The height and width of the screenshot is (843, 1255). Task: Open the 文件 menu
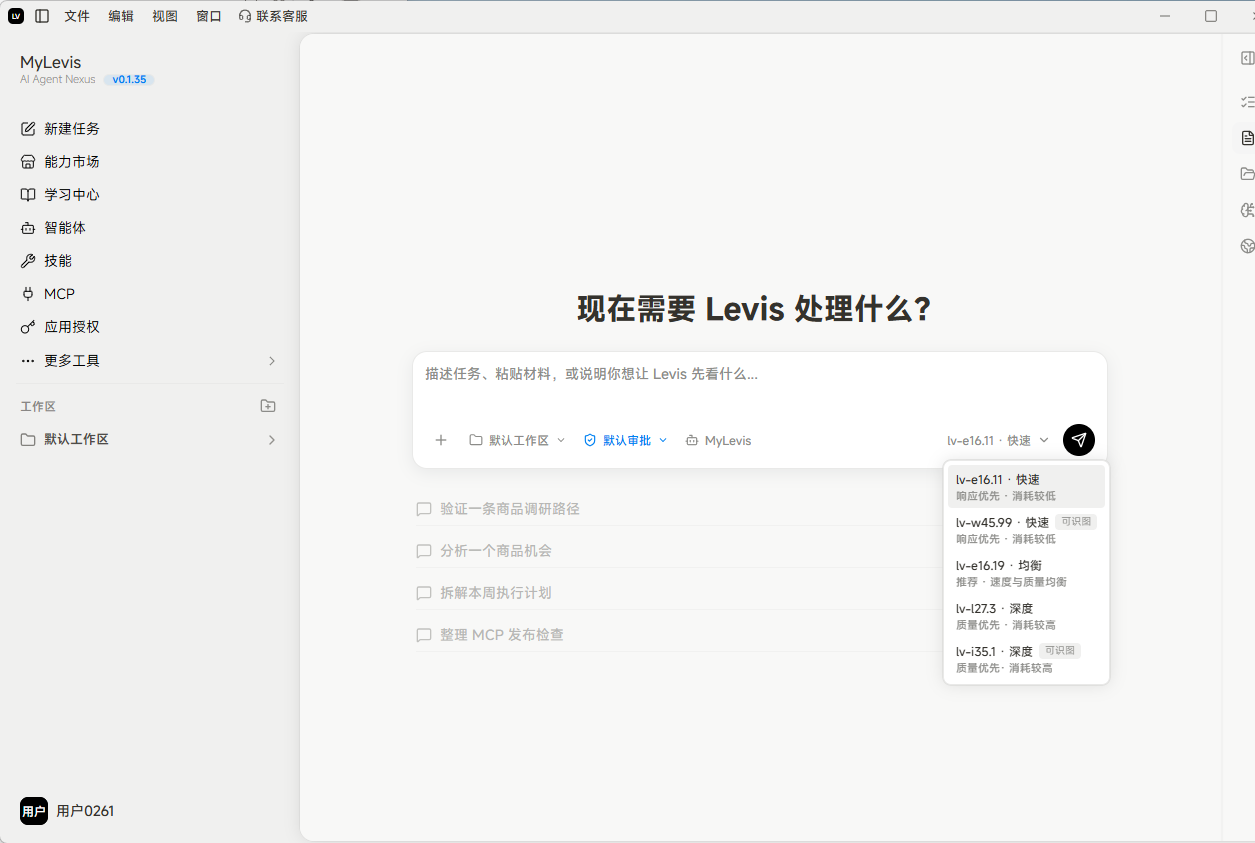(x=77, y=16)
